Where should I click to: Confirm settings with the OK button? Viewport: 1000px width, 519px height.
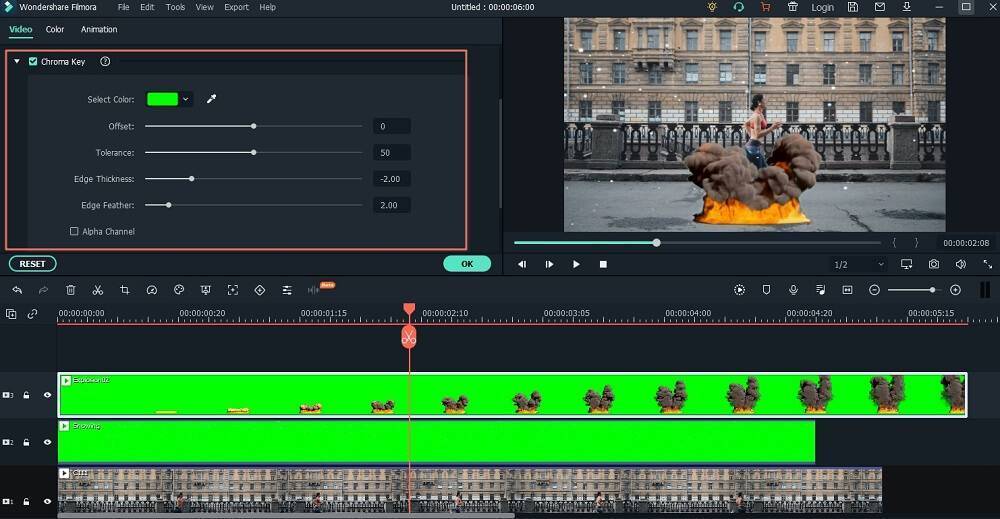tap(467, 264)
